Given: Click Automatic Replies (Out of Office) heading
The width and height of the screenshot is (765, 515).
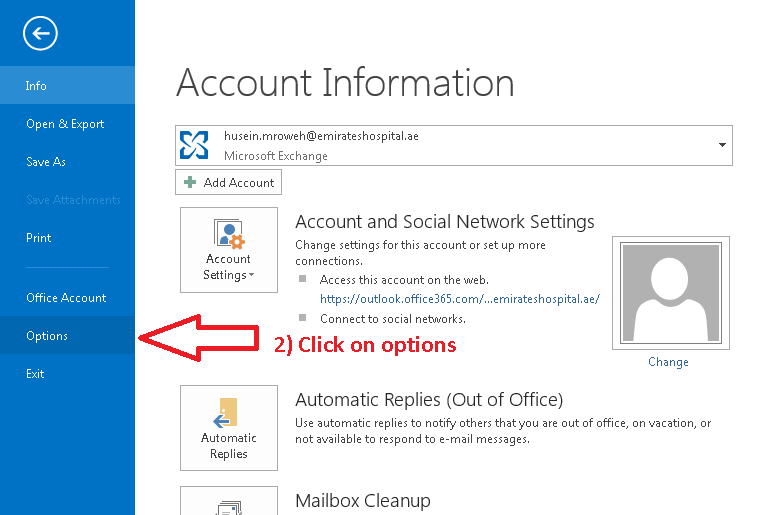Looking at the screenshot, I should 429,399.
